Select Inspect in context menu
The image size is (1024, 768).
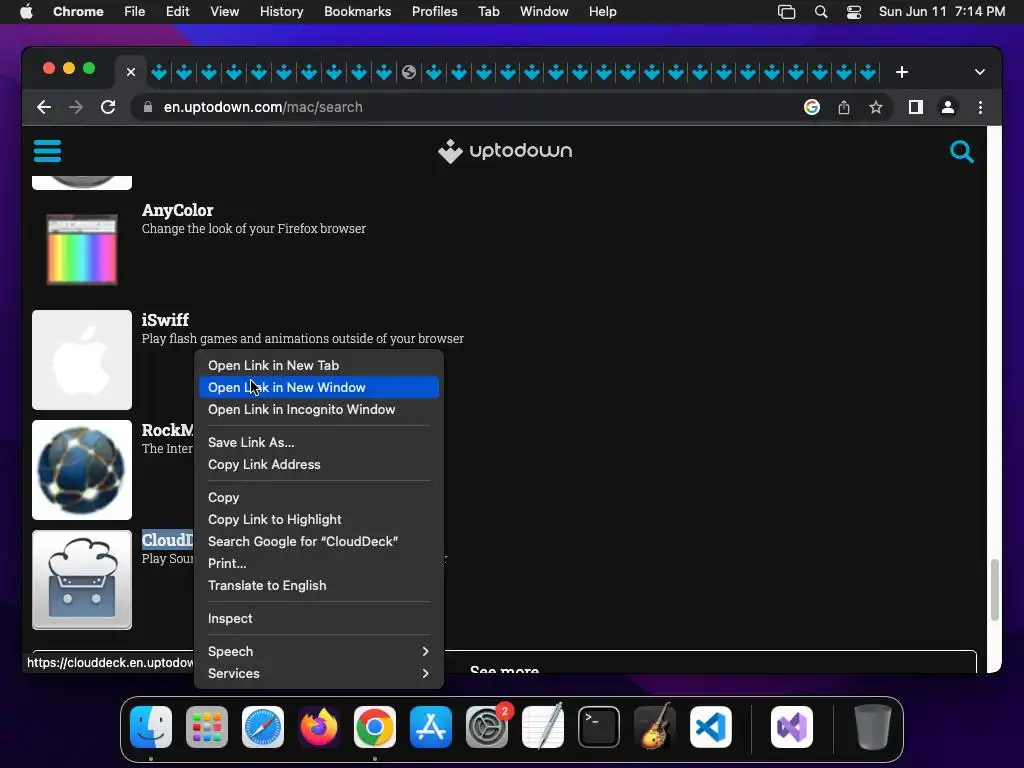pyautogui.click(x=319, y=618)
